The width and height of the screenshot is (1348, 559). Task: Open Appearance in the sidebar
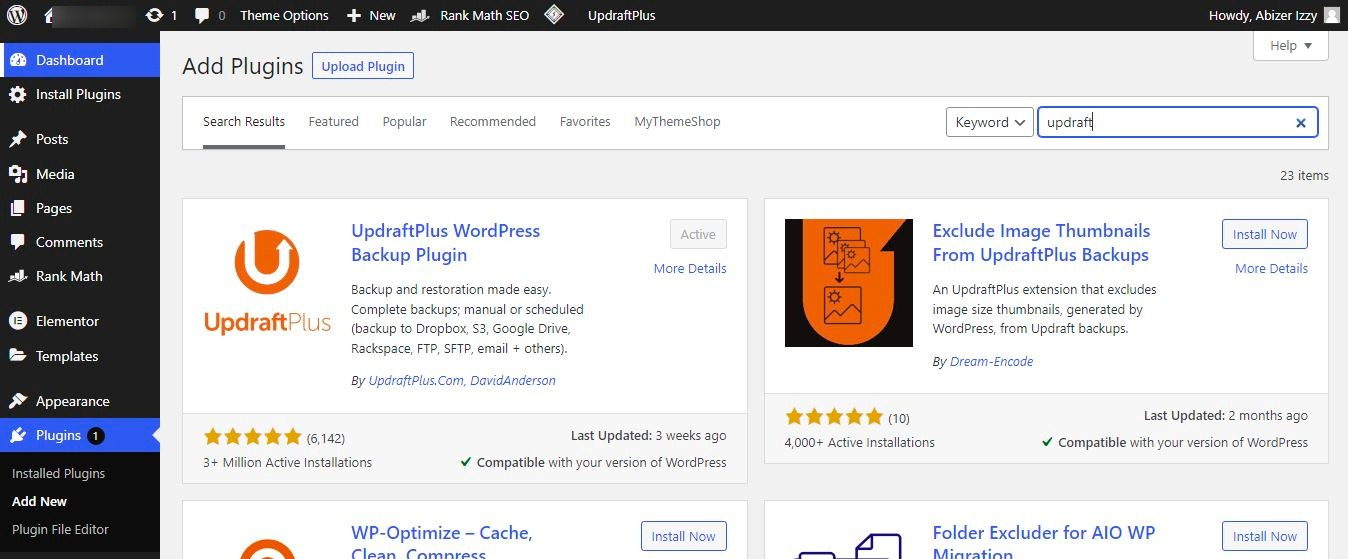(80, 401)
